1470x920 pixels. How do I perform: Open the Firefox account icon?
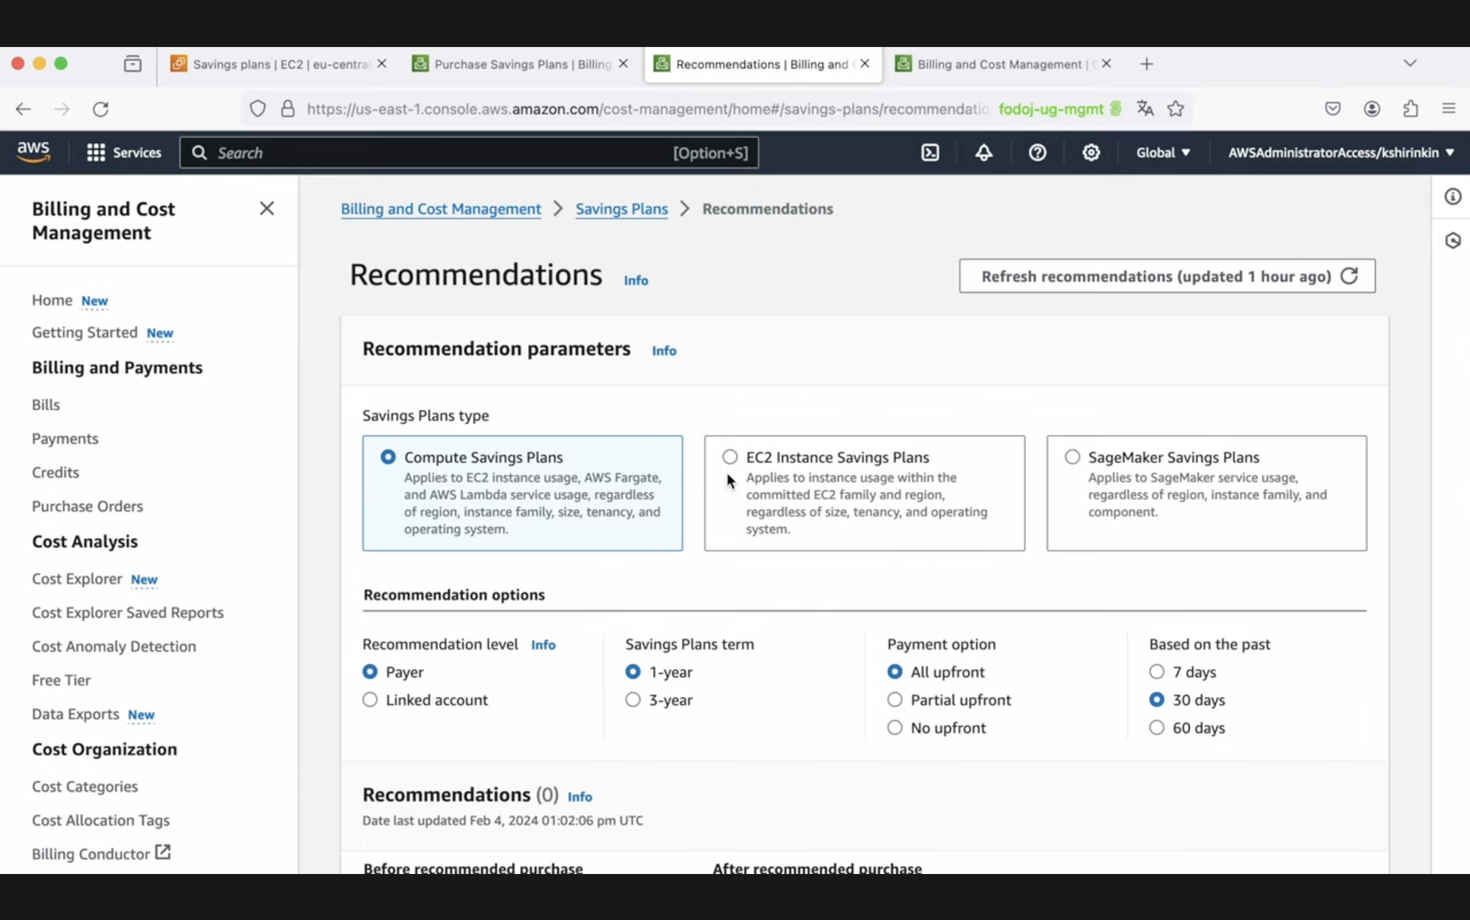[1372, 109]
